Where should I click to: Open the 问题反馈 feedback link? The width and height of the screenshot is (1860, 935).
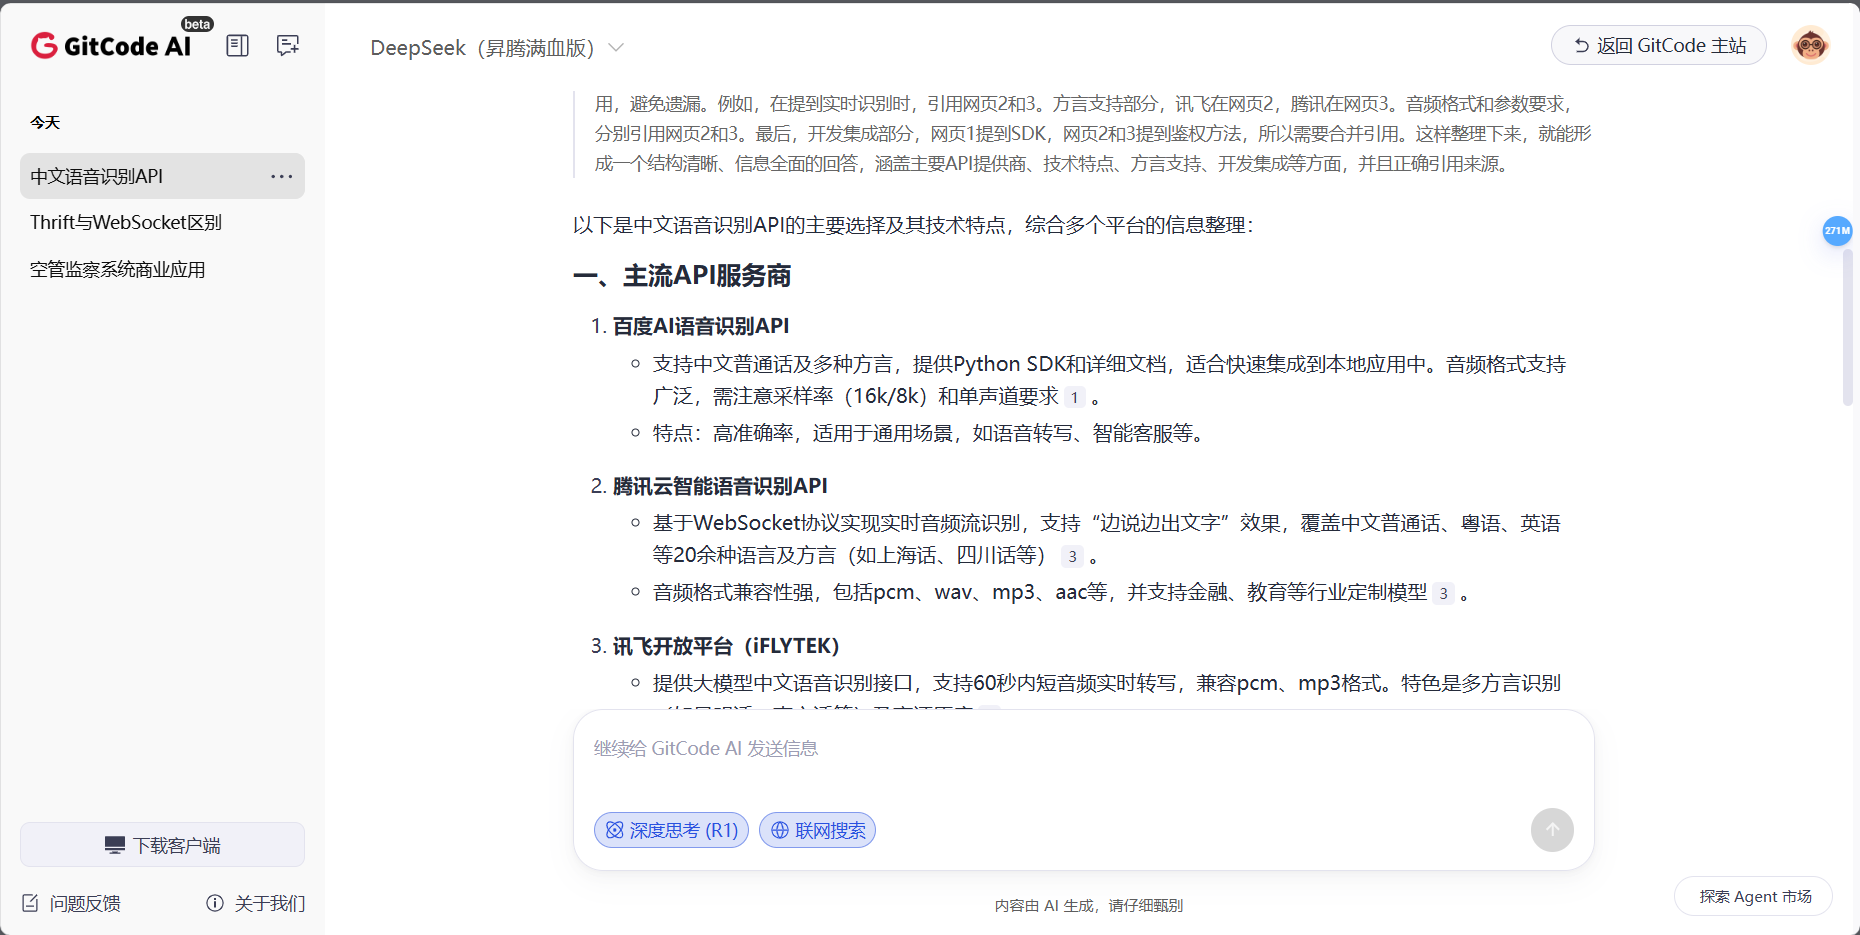(71, 903)
